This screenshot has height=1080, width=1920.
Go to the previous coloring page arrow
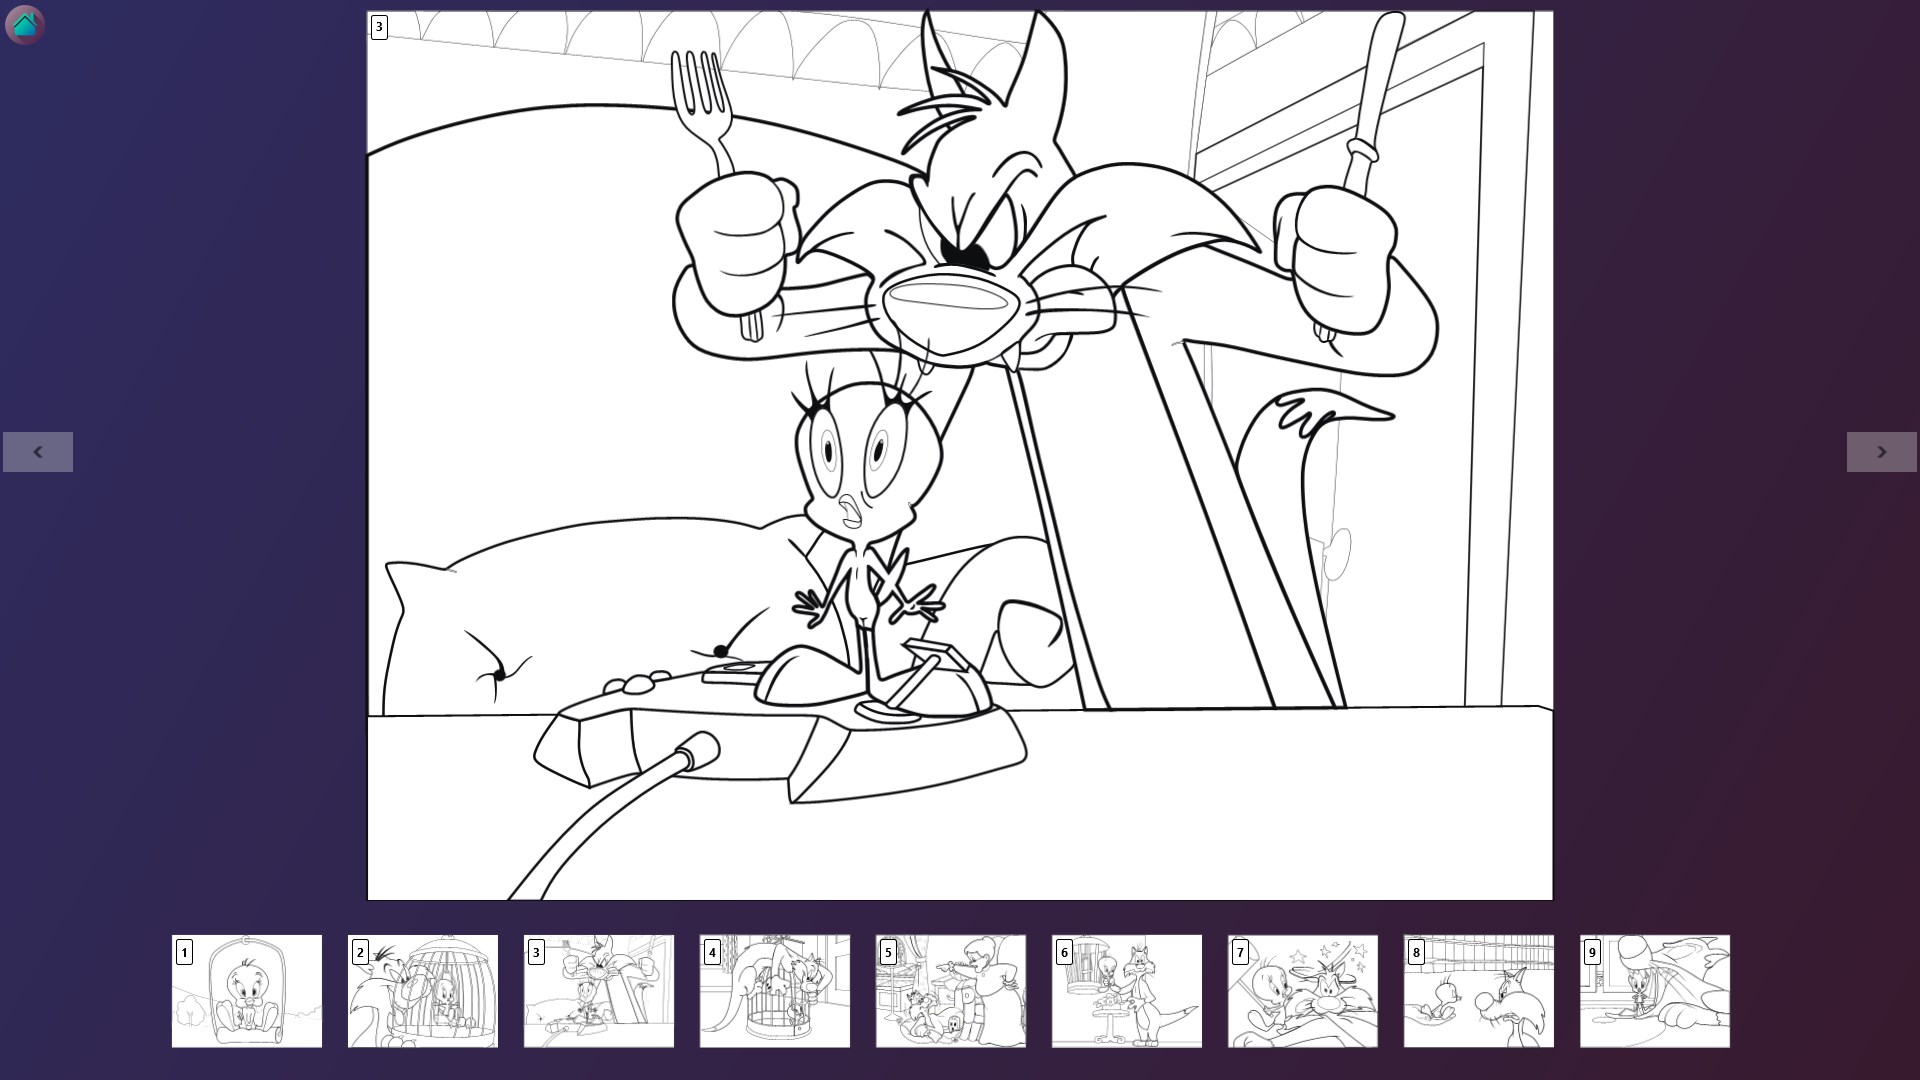coord(38,452)
